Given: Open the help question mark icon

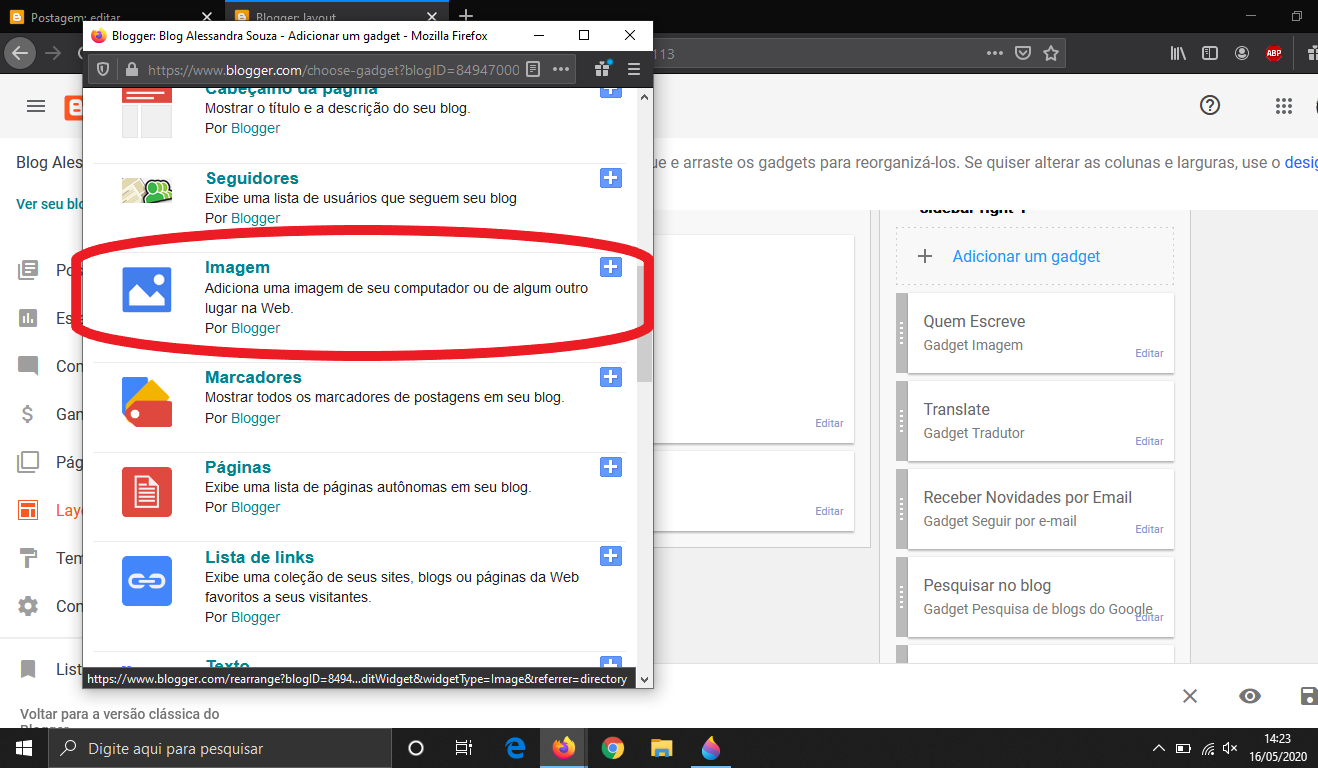Looking at the screenshot, I should coord(1210,105).
